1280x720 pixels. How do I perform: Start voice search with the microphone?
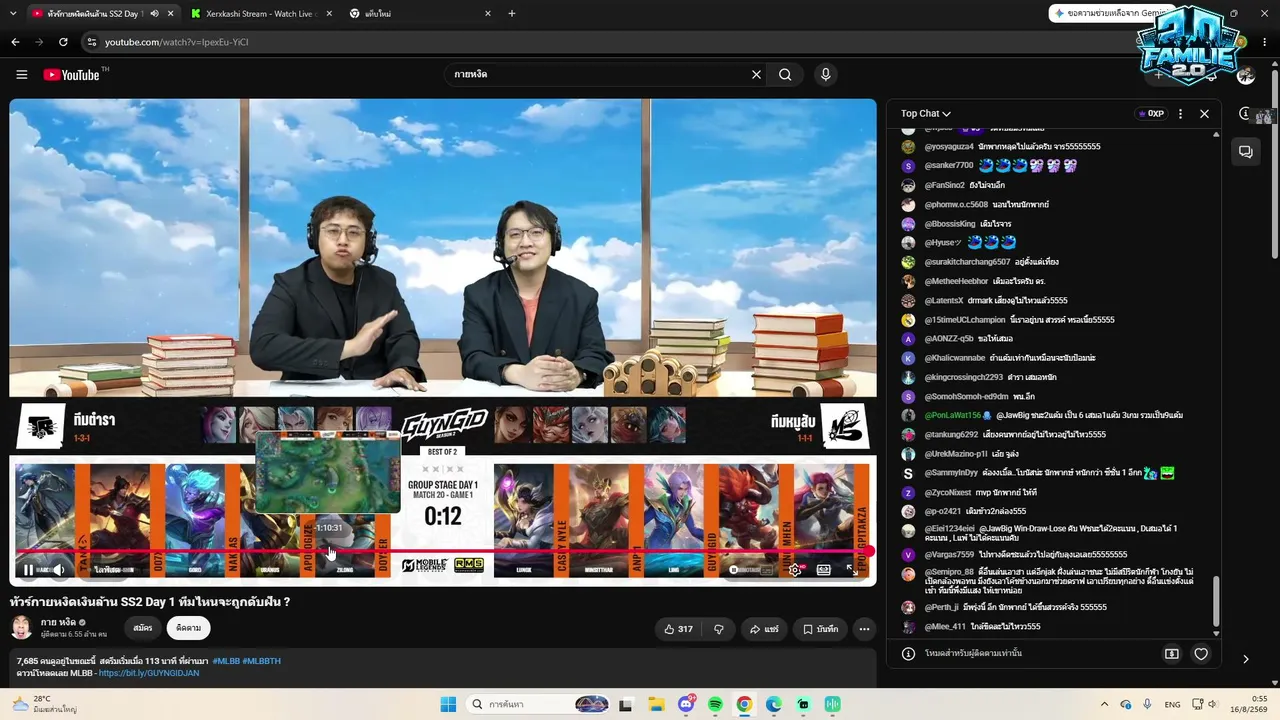[x=825, y=74]
